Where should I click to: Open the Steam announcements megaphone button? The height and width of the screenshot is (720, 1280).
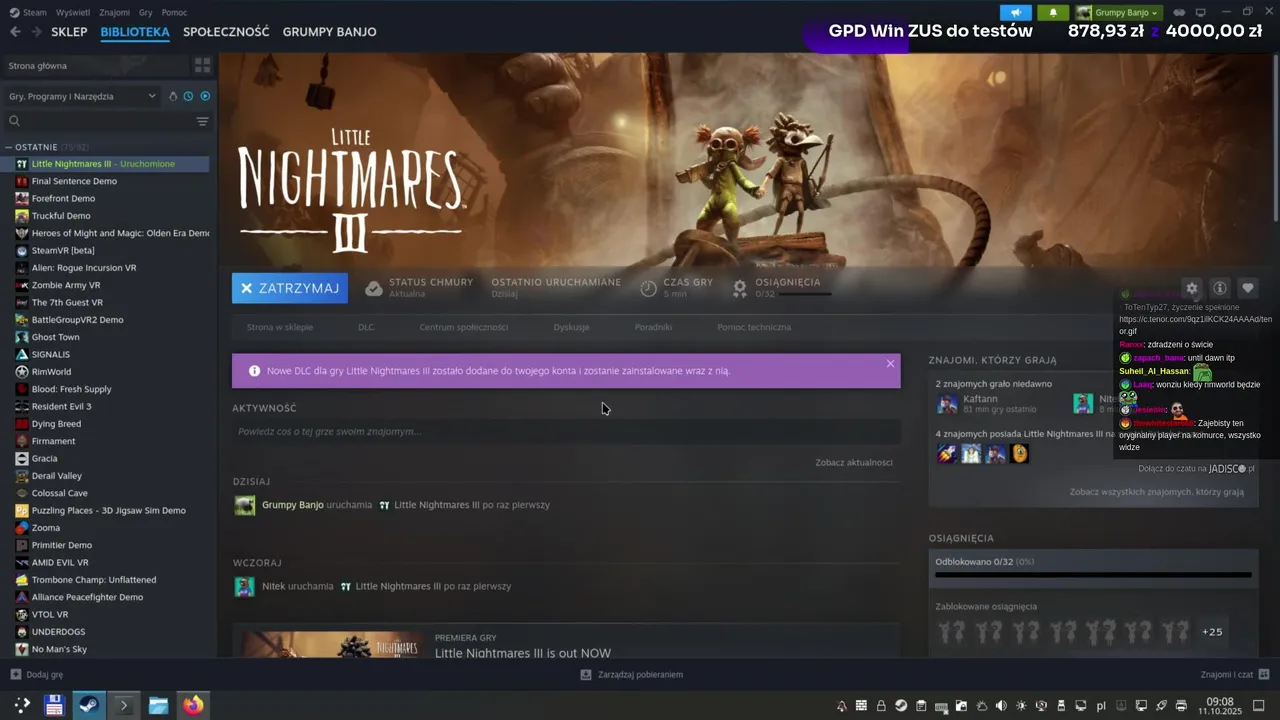pos(1016,13)
